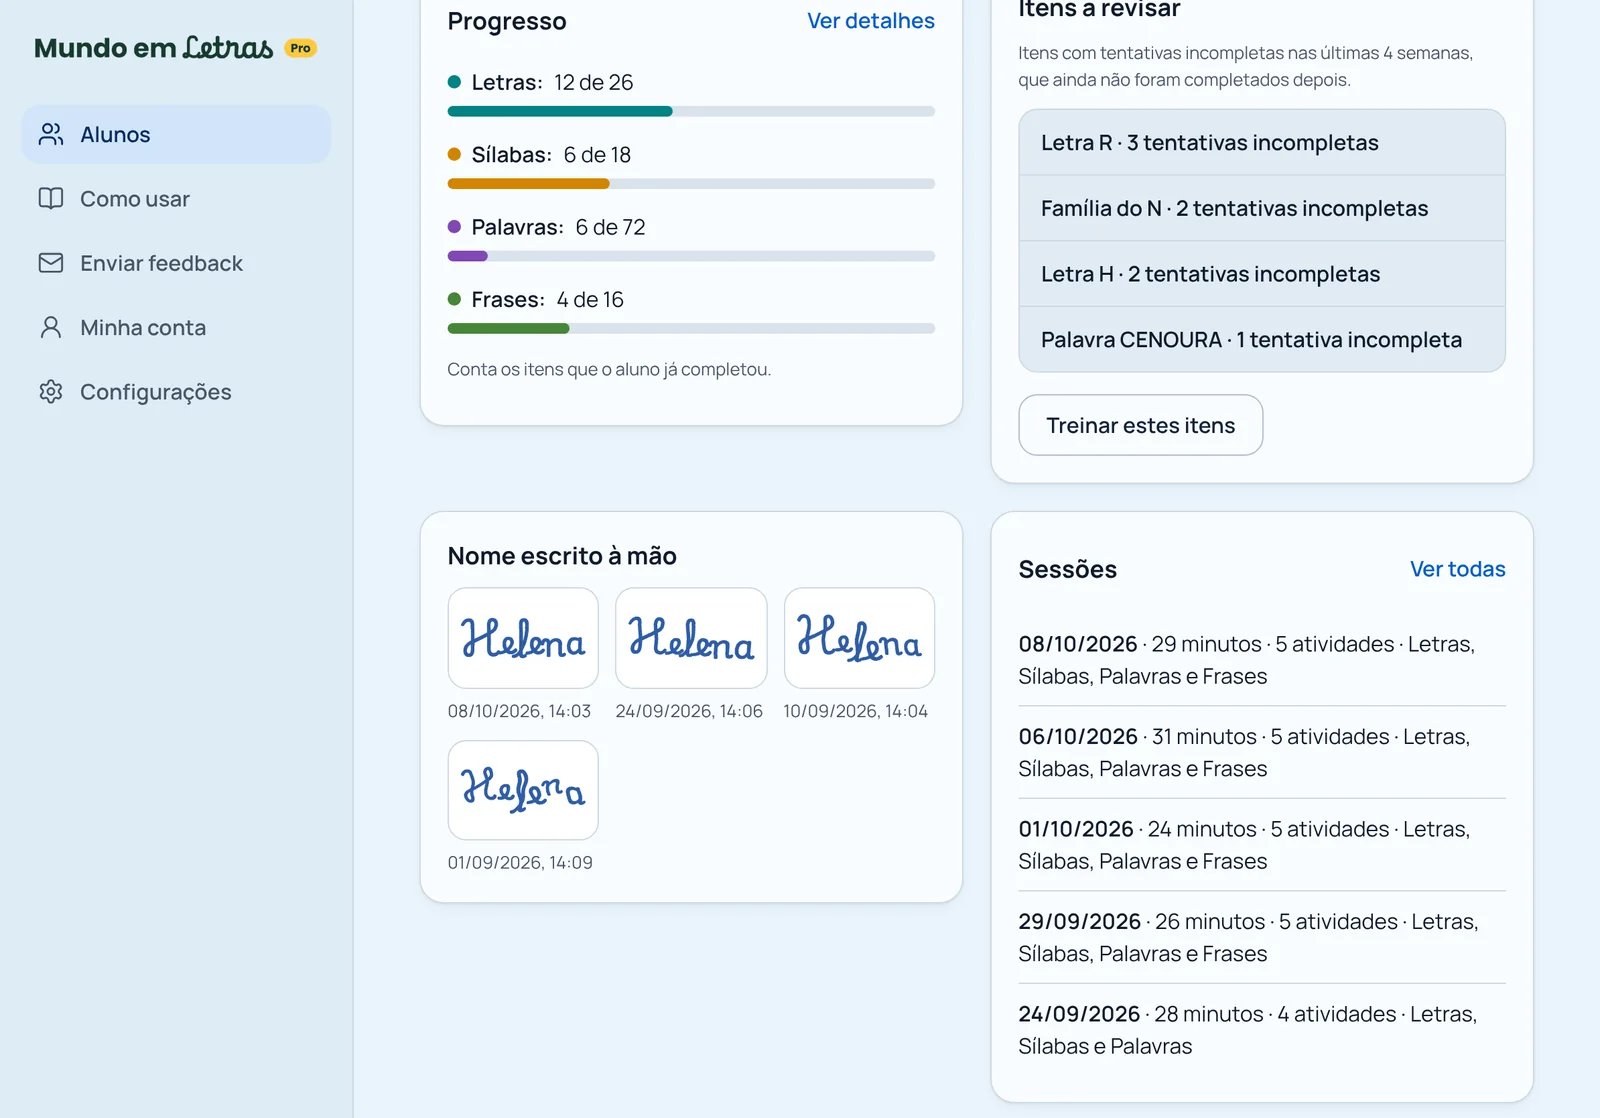Open handwriting sample from 24/09/2026, 14:06

(691, 638)
